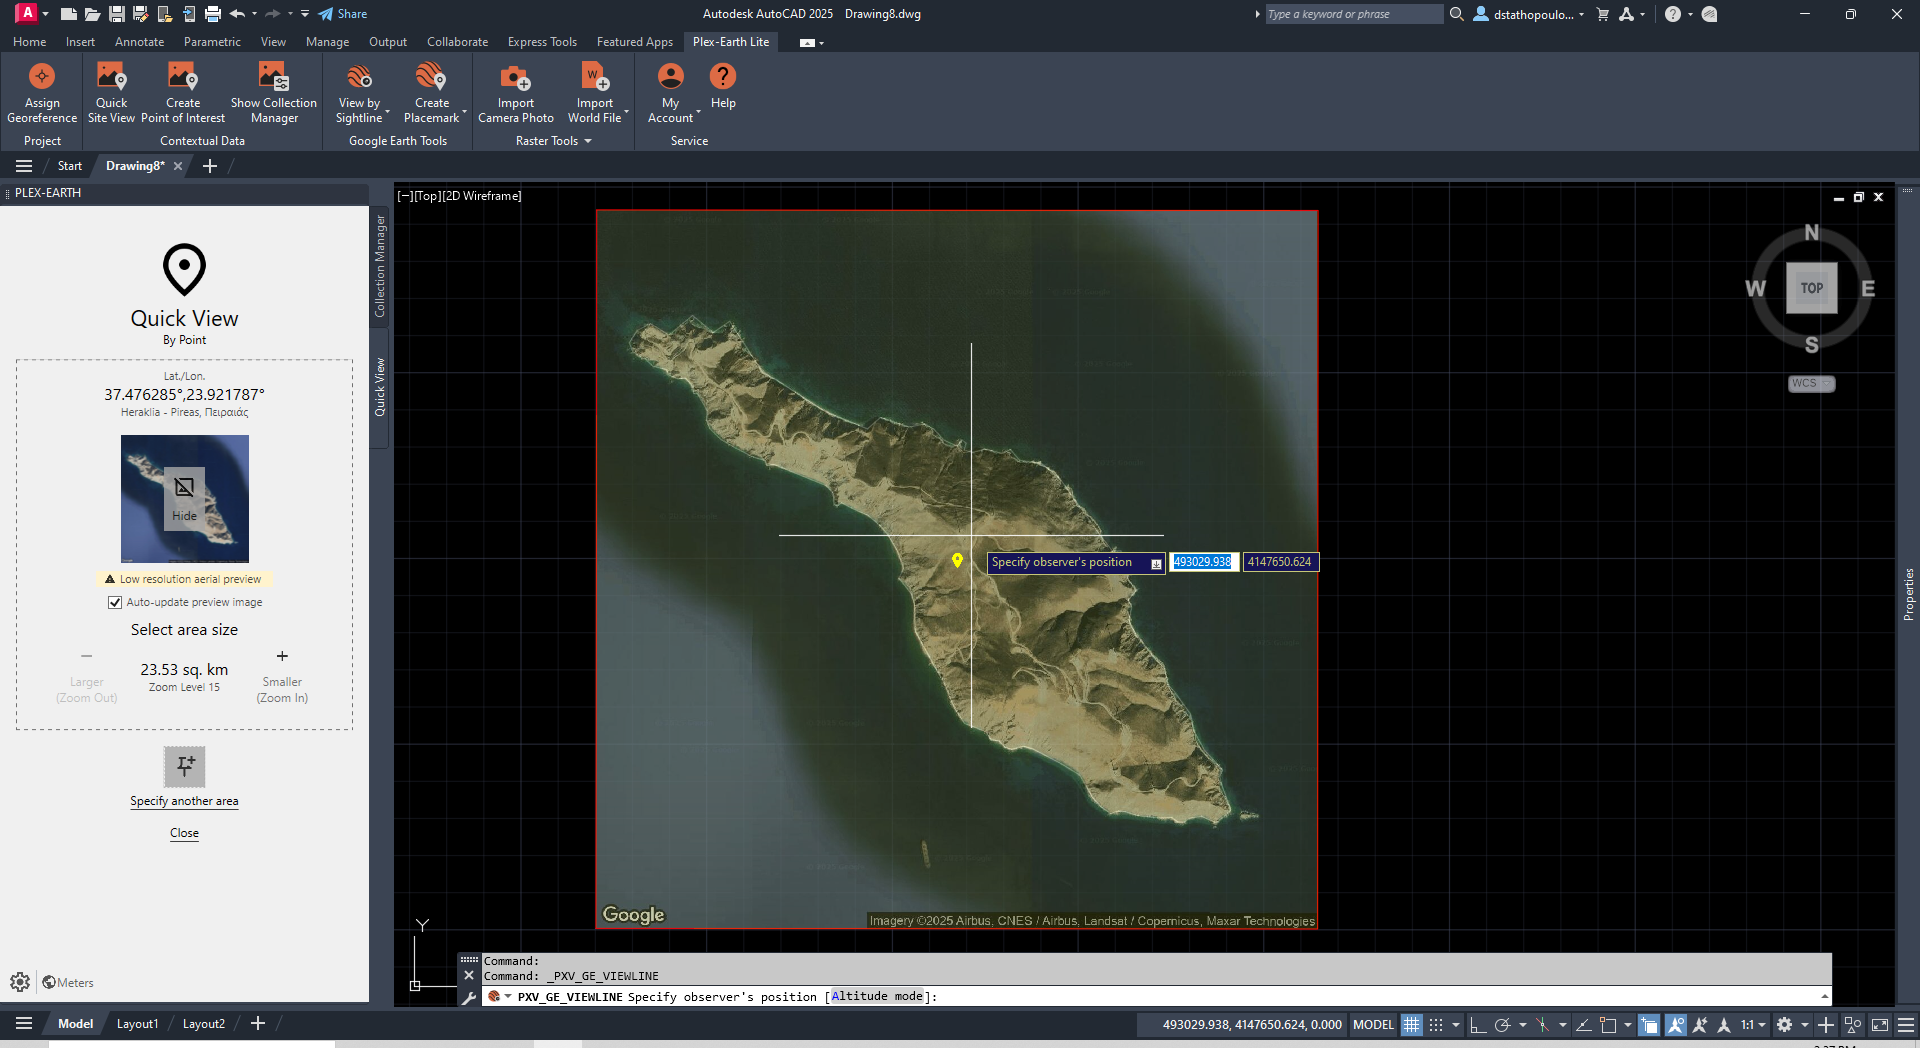The height and width of the screenshot is (1048, 1920).
Task: Open status bar customization menu
Action: point(1906,1024)
